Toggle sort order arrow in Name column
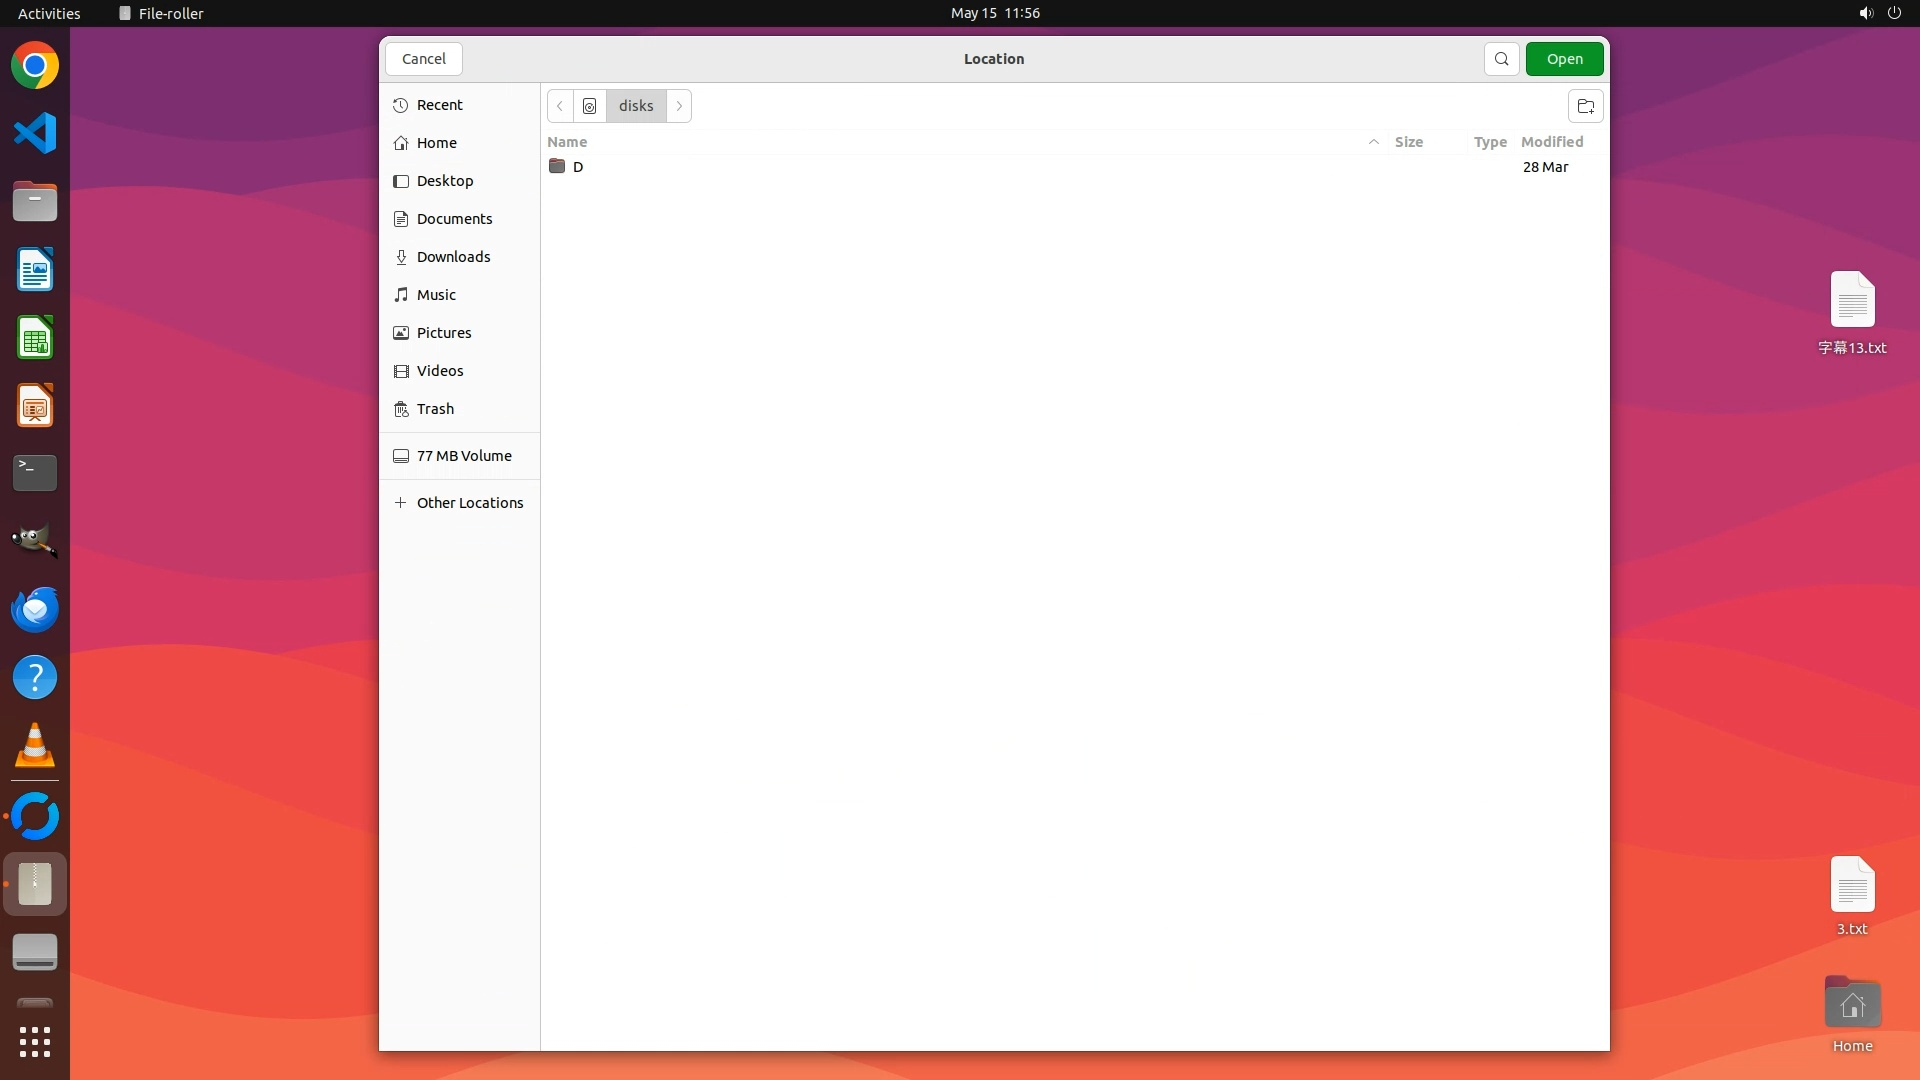1920x1080 pixels. pyautogui.click(x=1373, y=142)
